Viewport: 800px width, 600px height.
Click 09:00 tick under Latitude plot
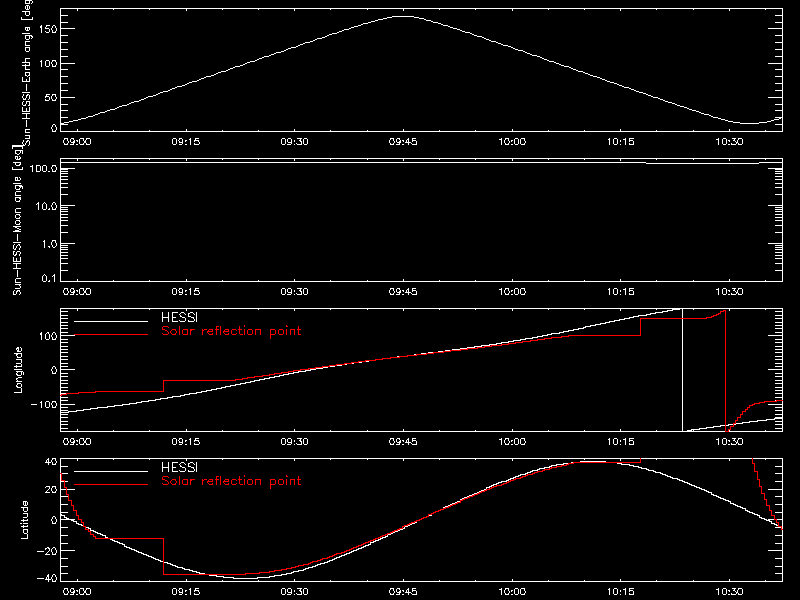(77, 591)
